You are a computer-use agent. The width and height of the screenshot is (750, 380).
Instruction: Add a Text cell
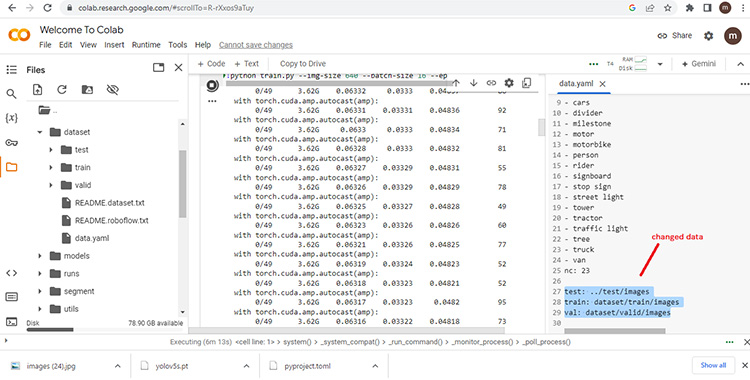pos(246,64)
